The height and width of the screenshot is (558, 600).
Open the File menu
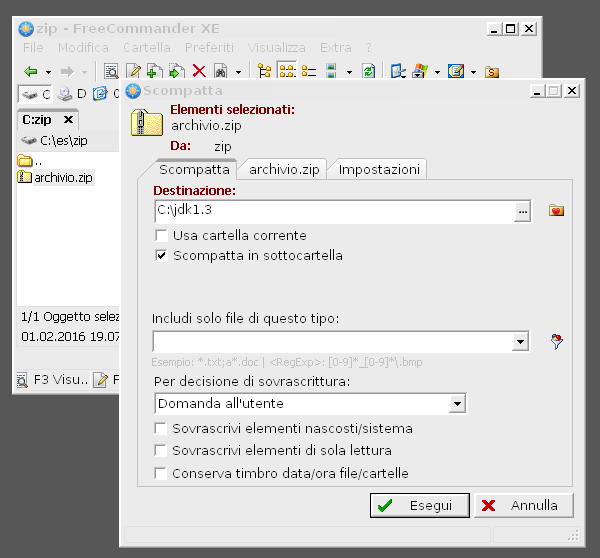(33, 48)
